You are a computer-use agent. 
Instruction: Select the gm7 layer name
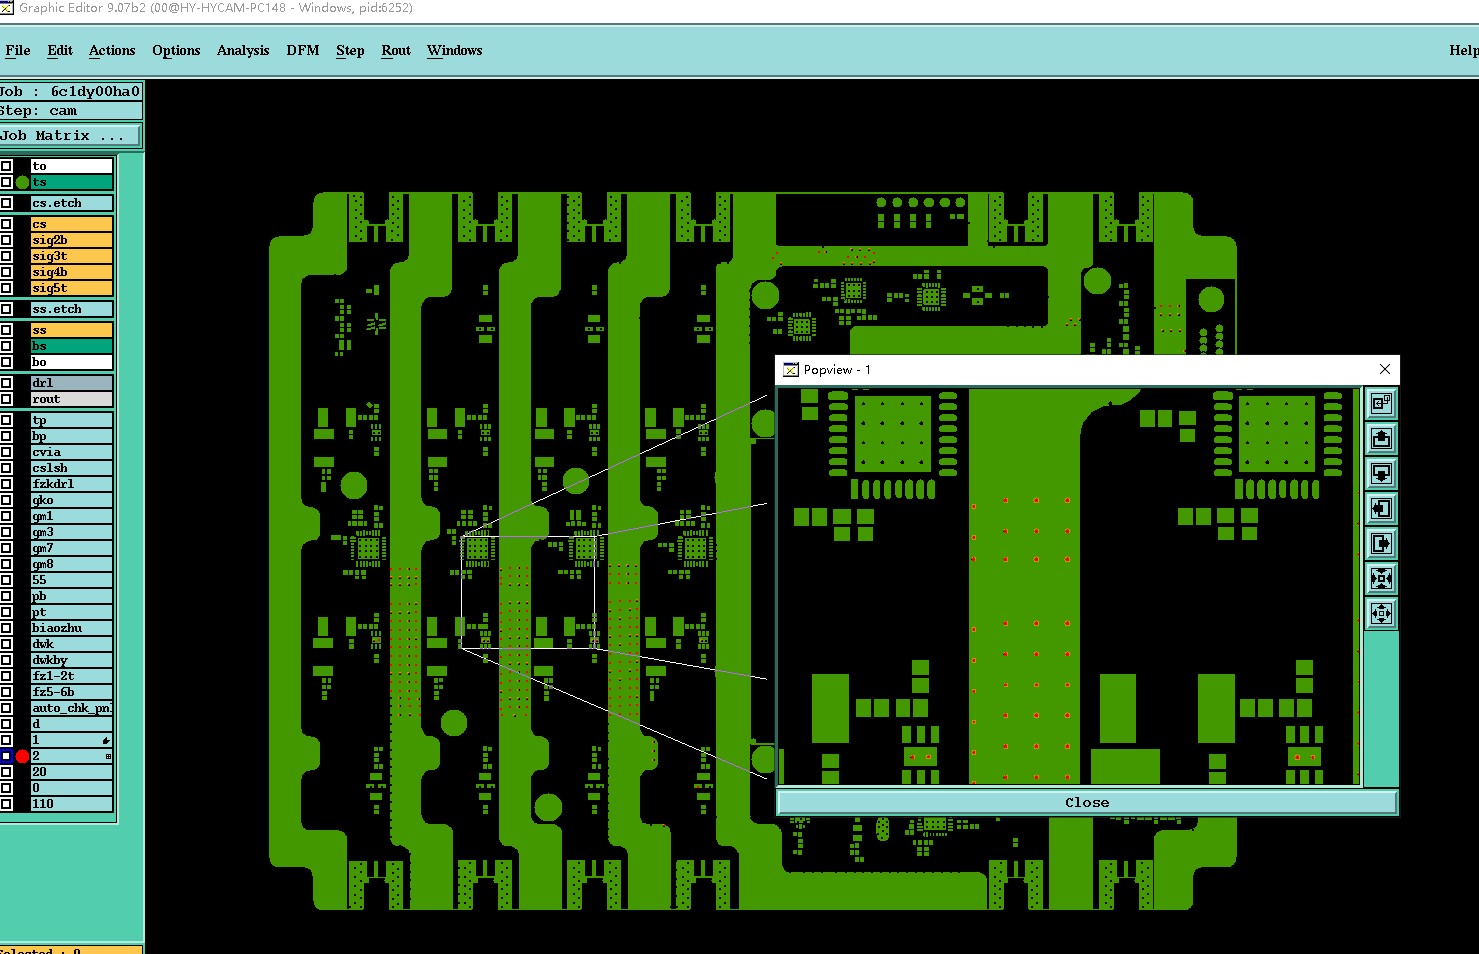tap(71, 548)
